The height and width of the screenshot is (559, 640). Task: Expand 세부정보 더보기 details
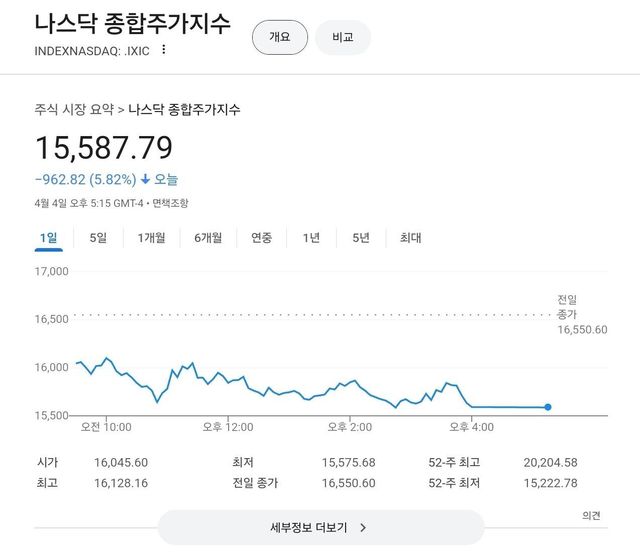(320, 527)
